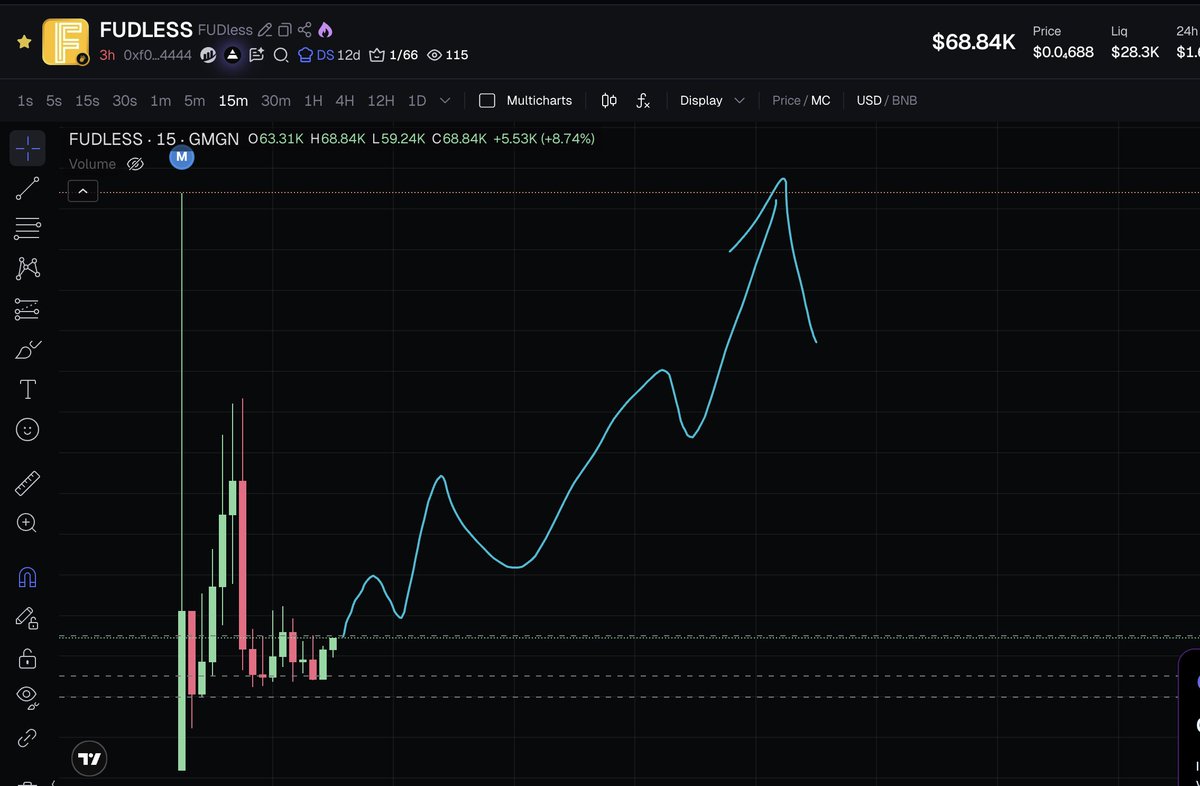Select the text annotation tool

coord(27,390)
